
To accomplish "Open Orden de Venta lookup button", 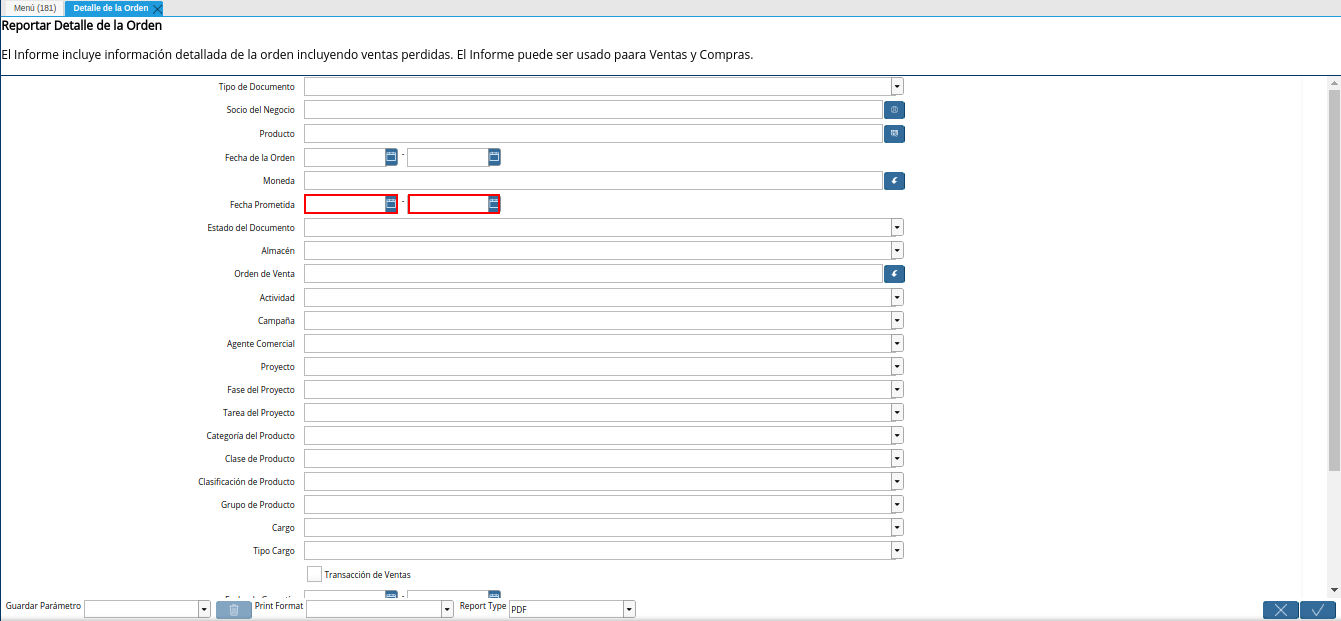I will 894,273.
